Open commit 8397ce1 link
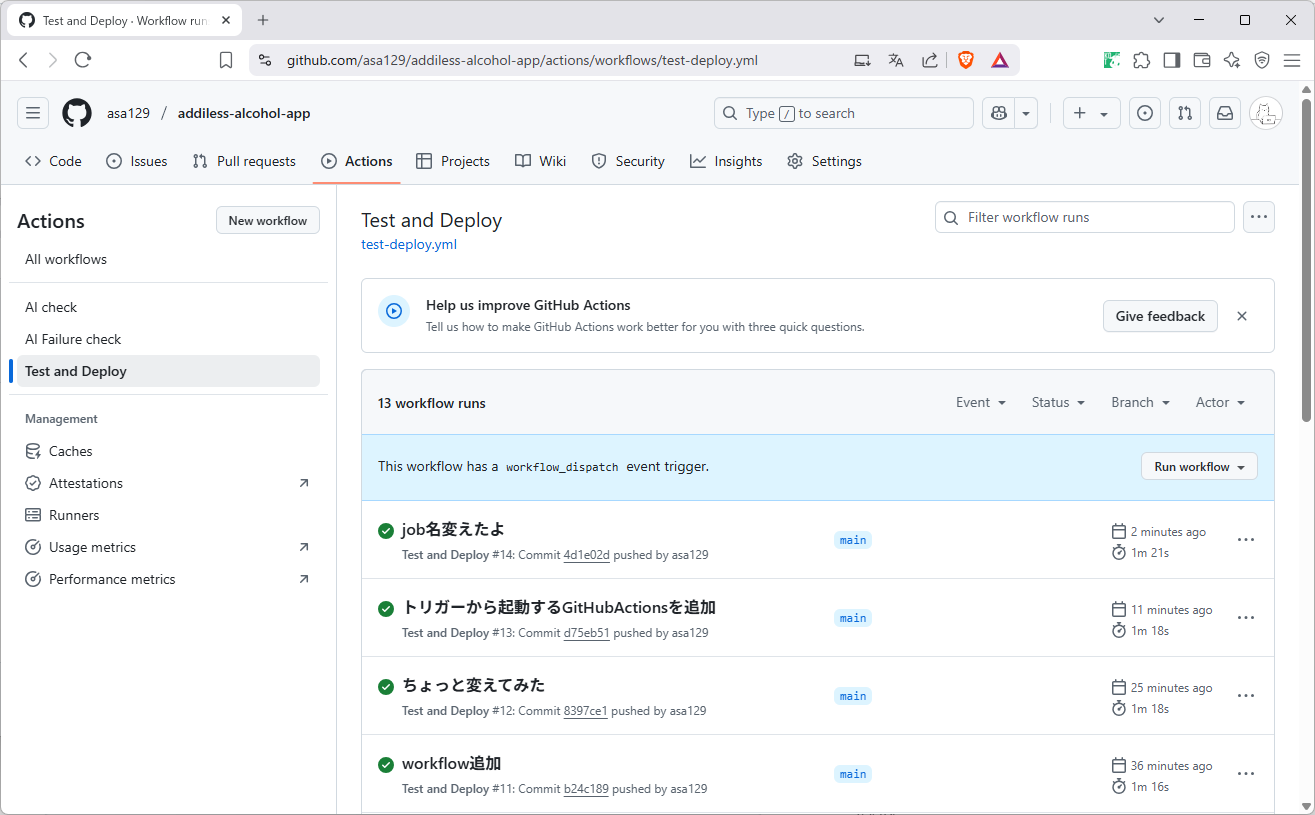This screenshot has width=1315, height=815. point(585,711)
